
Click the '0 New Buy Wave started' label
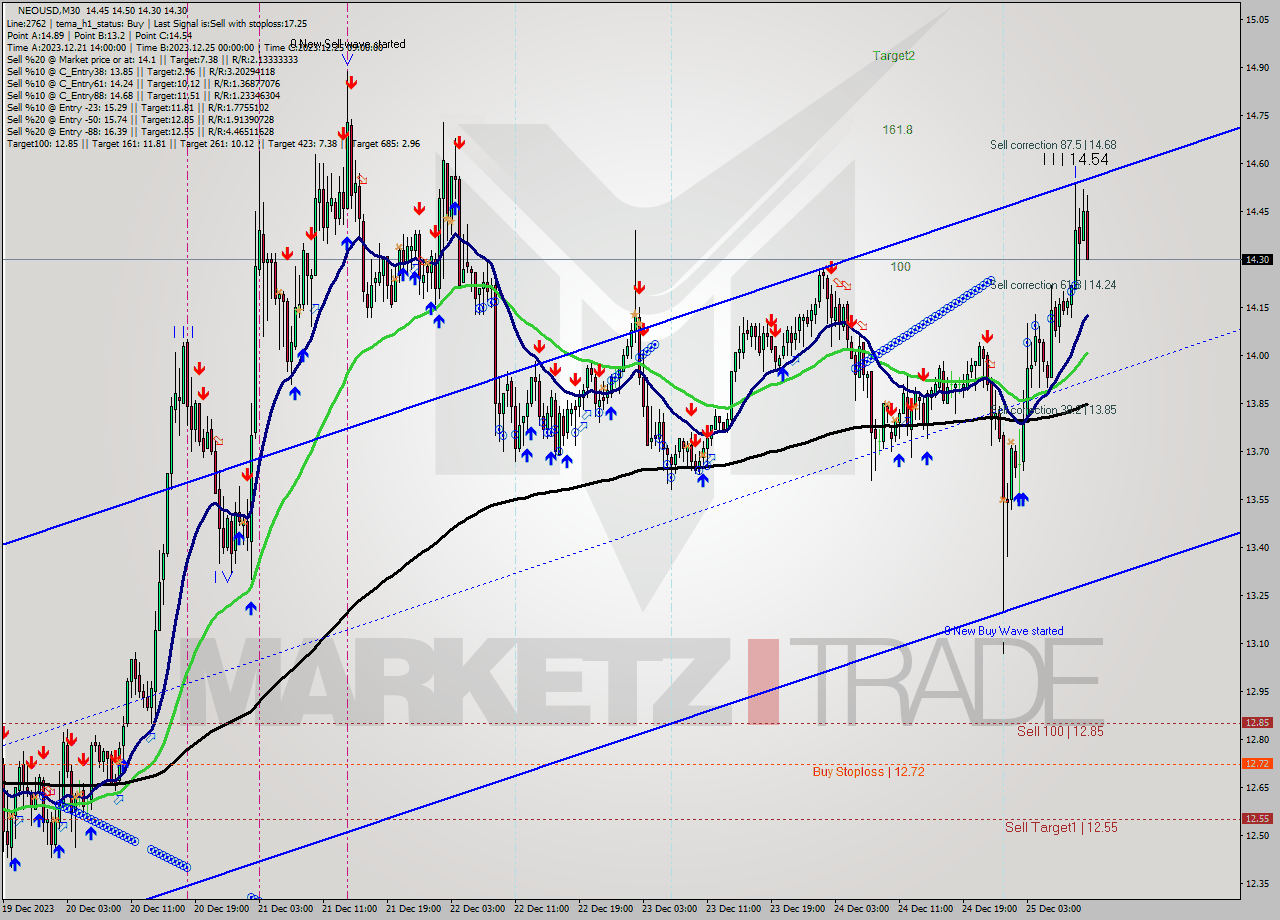point(1004,631)
